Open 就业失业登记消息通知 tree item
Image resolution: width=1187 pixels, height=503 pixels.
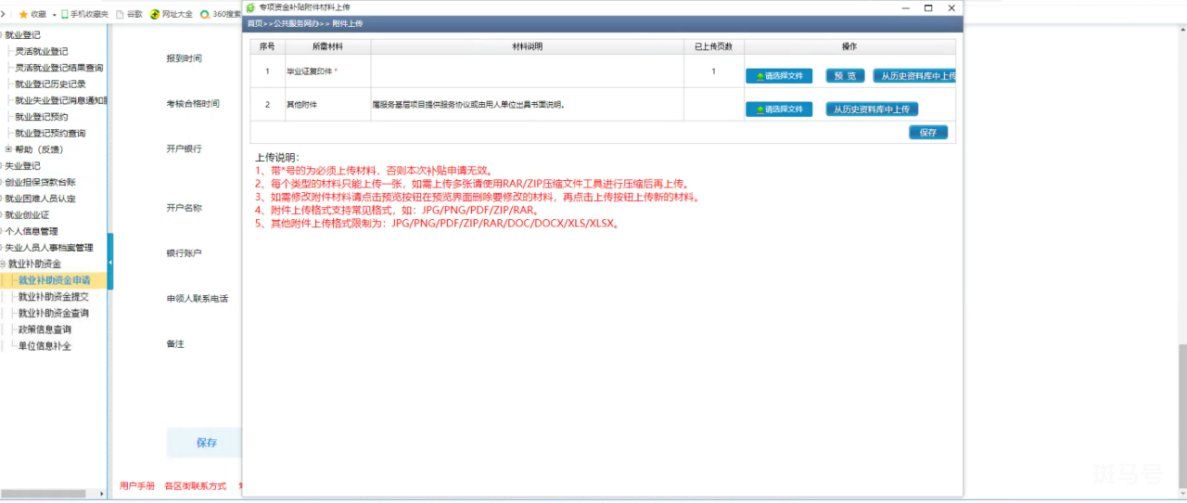61,100
